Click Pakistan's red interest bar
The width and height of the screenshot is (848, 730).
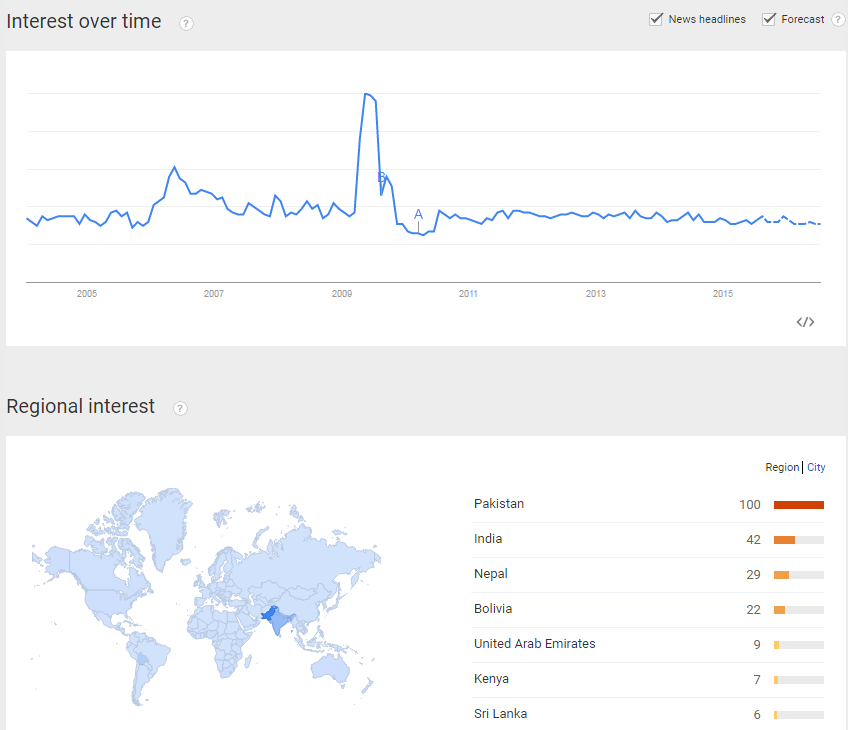(799, 505)
